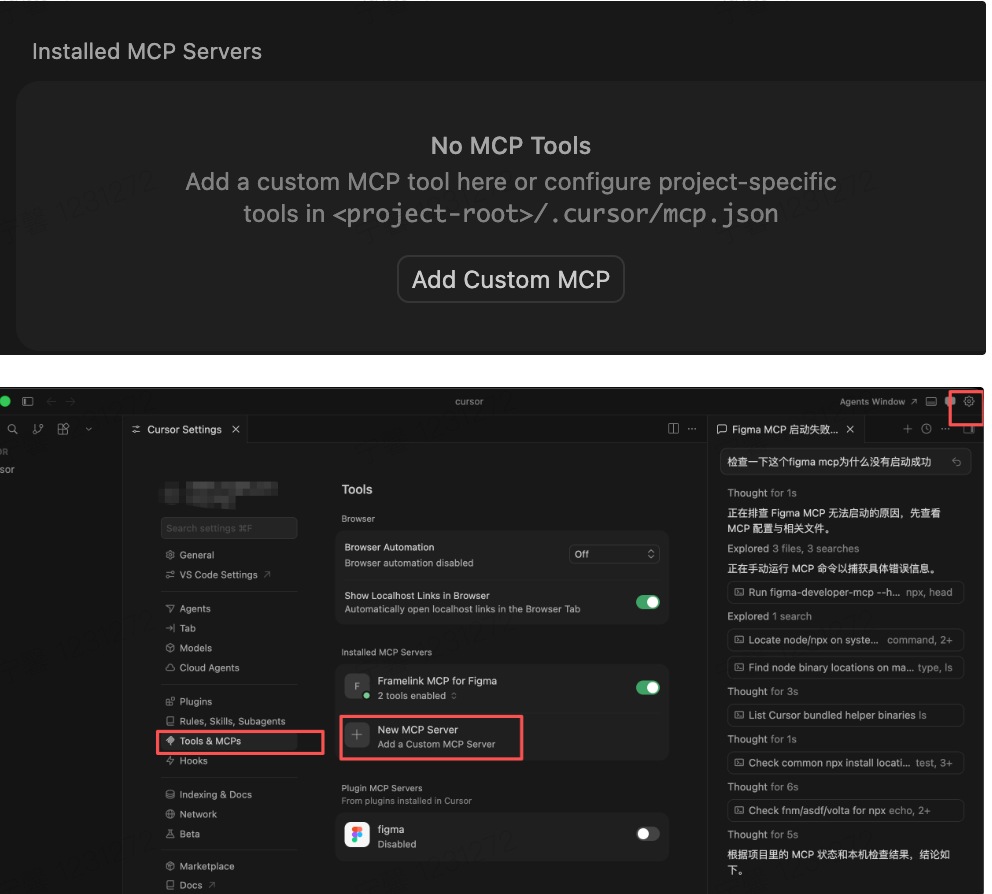
Task: Expand the Explored 1 search entry
Action: point(769,616)
